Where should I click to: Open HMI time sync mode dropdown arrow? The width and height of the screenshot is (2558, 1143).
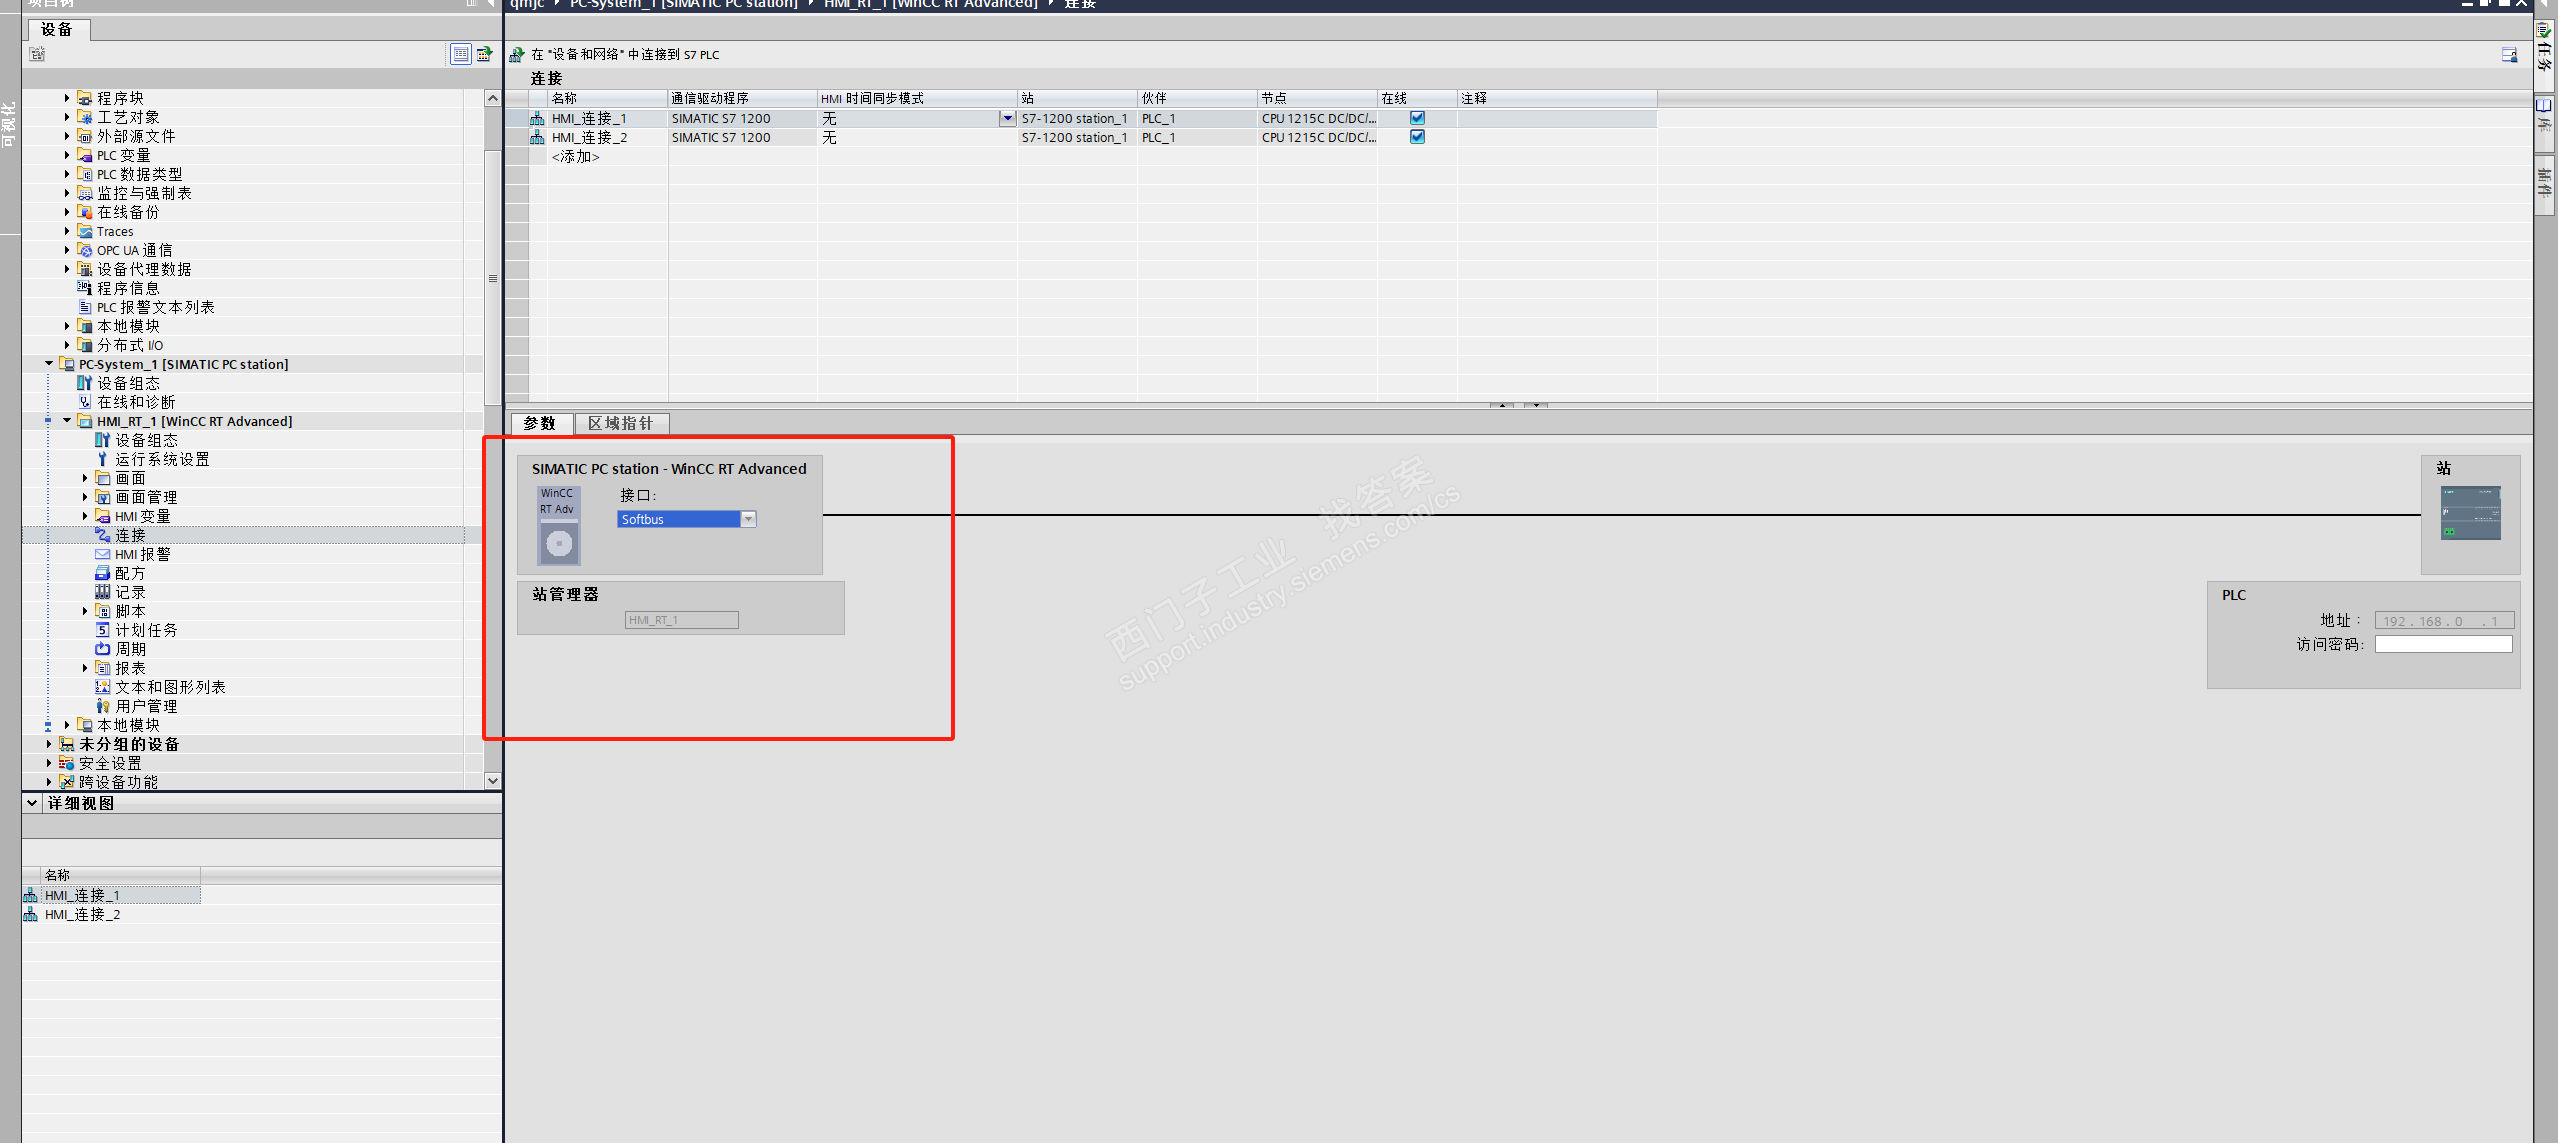(x=1007, y=118)
